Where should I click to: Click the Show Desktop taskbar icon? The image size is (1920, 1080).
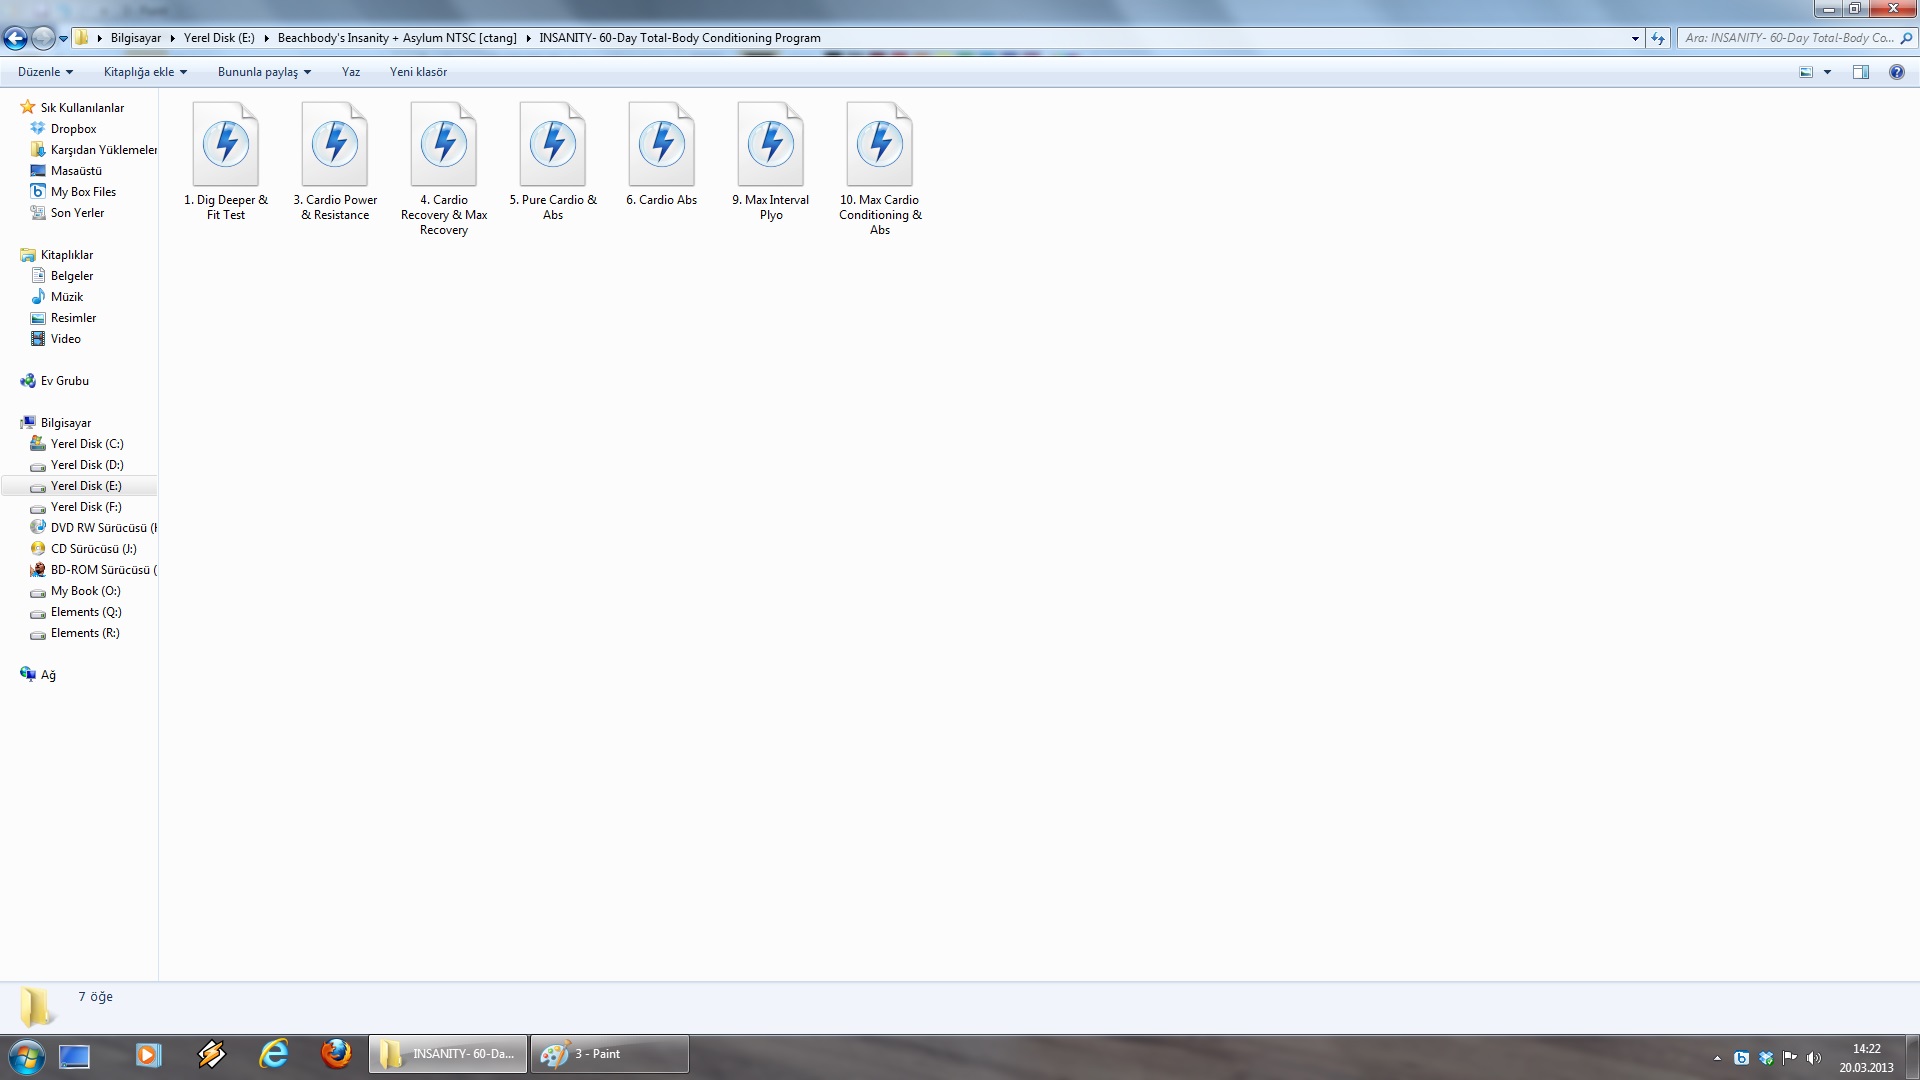[74, 1056]
